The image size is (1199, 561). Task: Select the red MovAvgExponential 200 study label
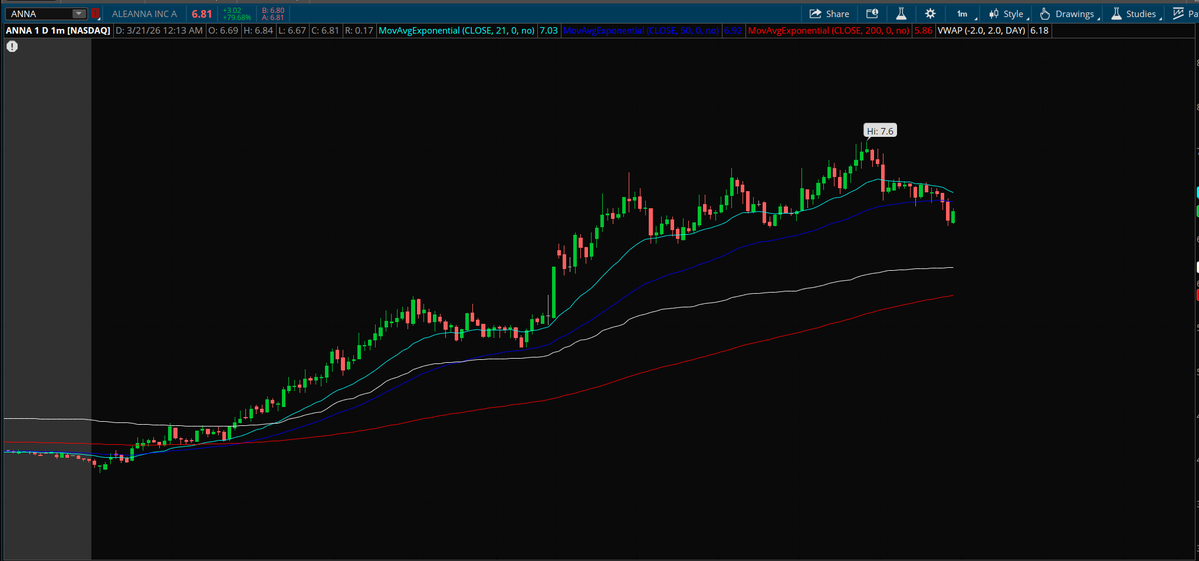829,31
